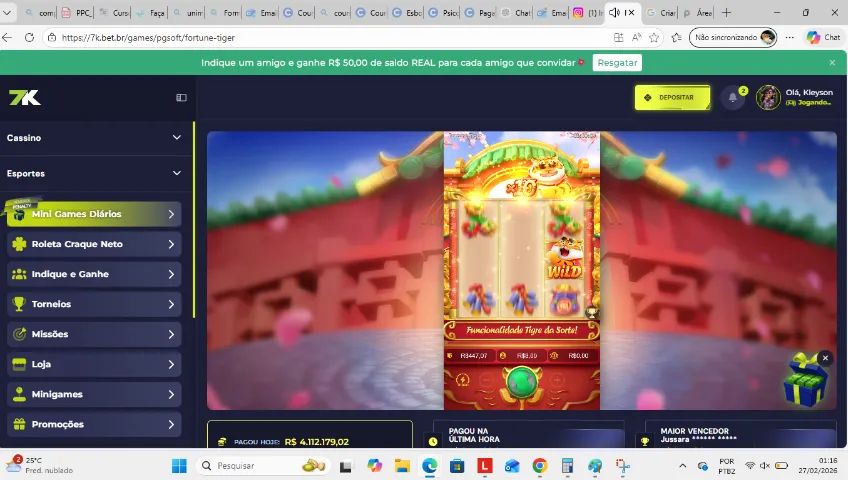Image resolution: width=848 pixels, height=480 pixels.
Task: Switch to the Psico tab
Action: click(x=442, y=12)
